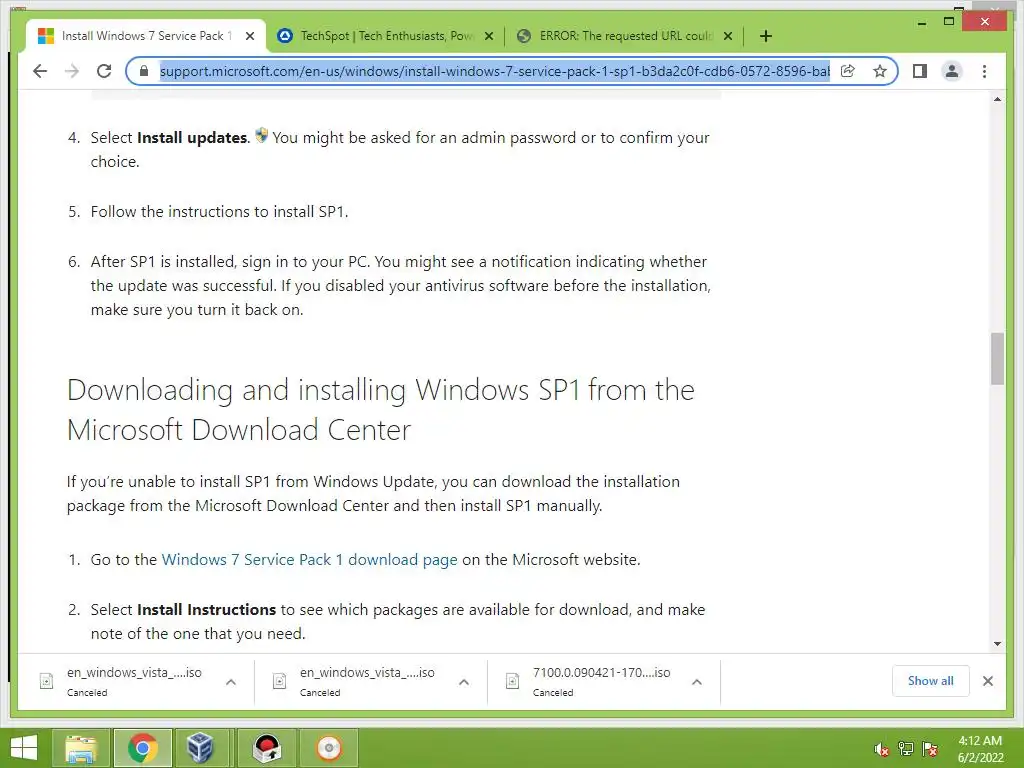Click Show all downloads button
Viewport: 1024px width, 768px height.
click(x=931, y=681)
